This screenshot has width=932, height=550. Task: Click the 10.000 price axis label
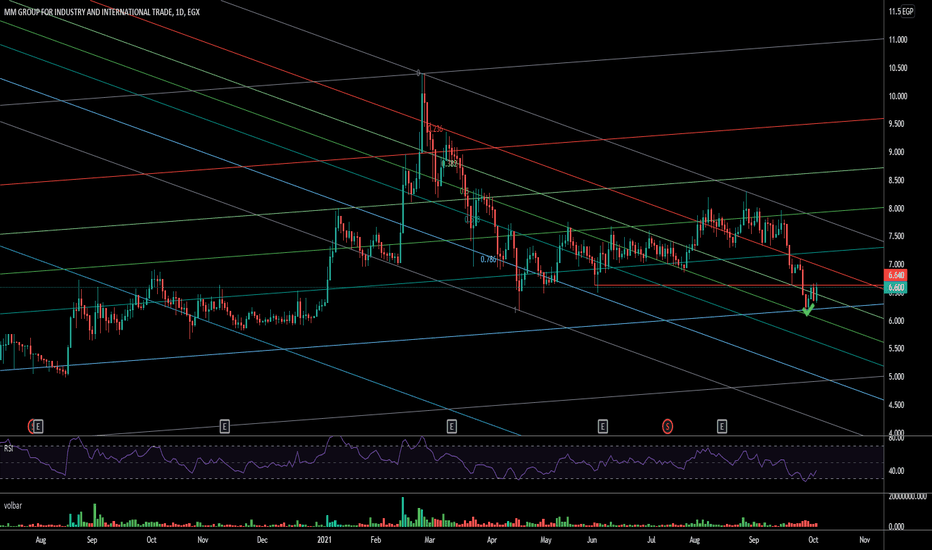tap(898, 96)
